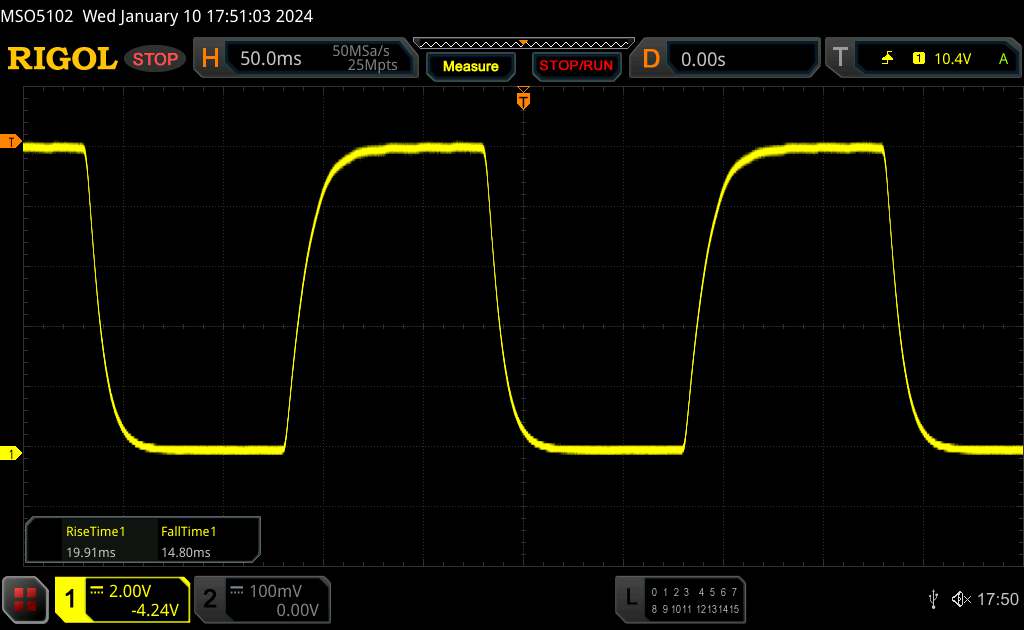Toggle channel 1 with 2.00V scale
The width and height of the screenshot is (1024, 630).
click(122, 599)
